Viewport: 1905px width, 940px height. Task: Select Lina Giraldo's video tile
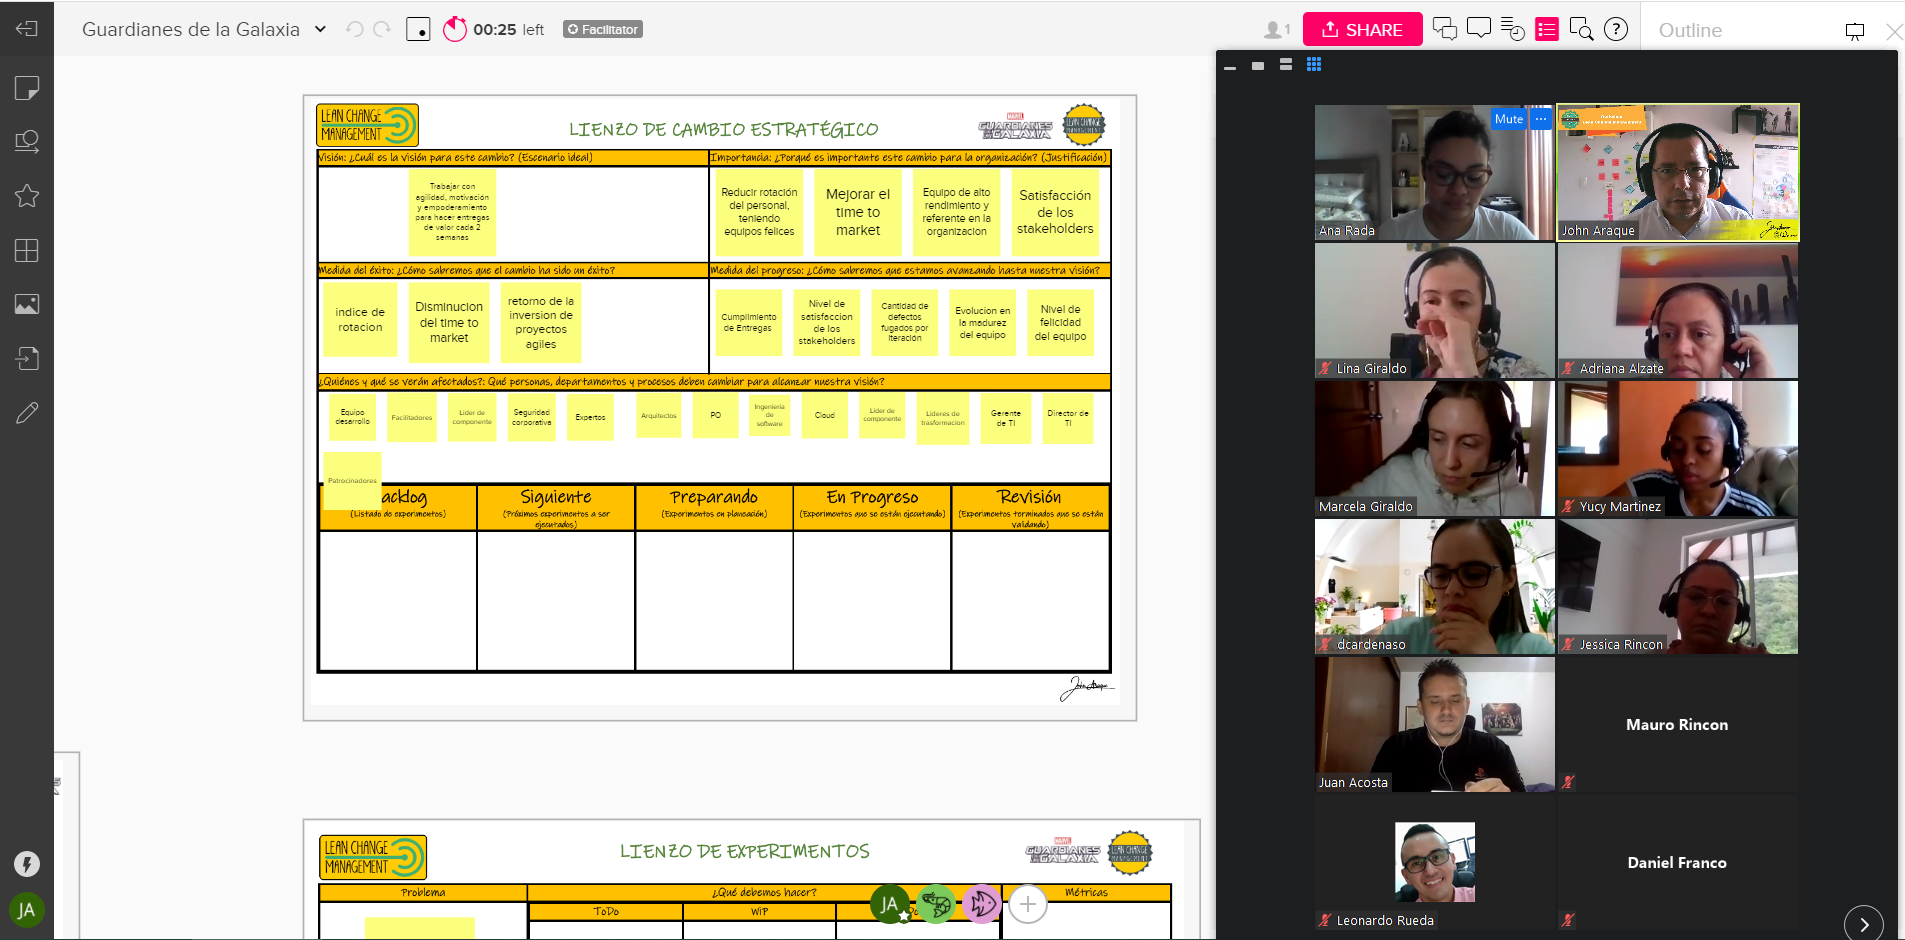tap(1435, 310)
